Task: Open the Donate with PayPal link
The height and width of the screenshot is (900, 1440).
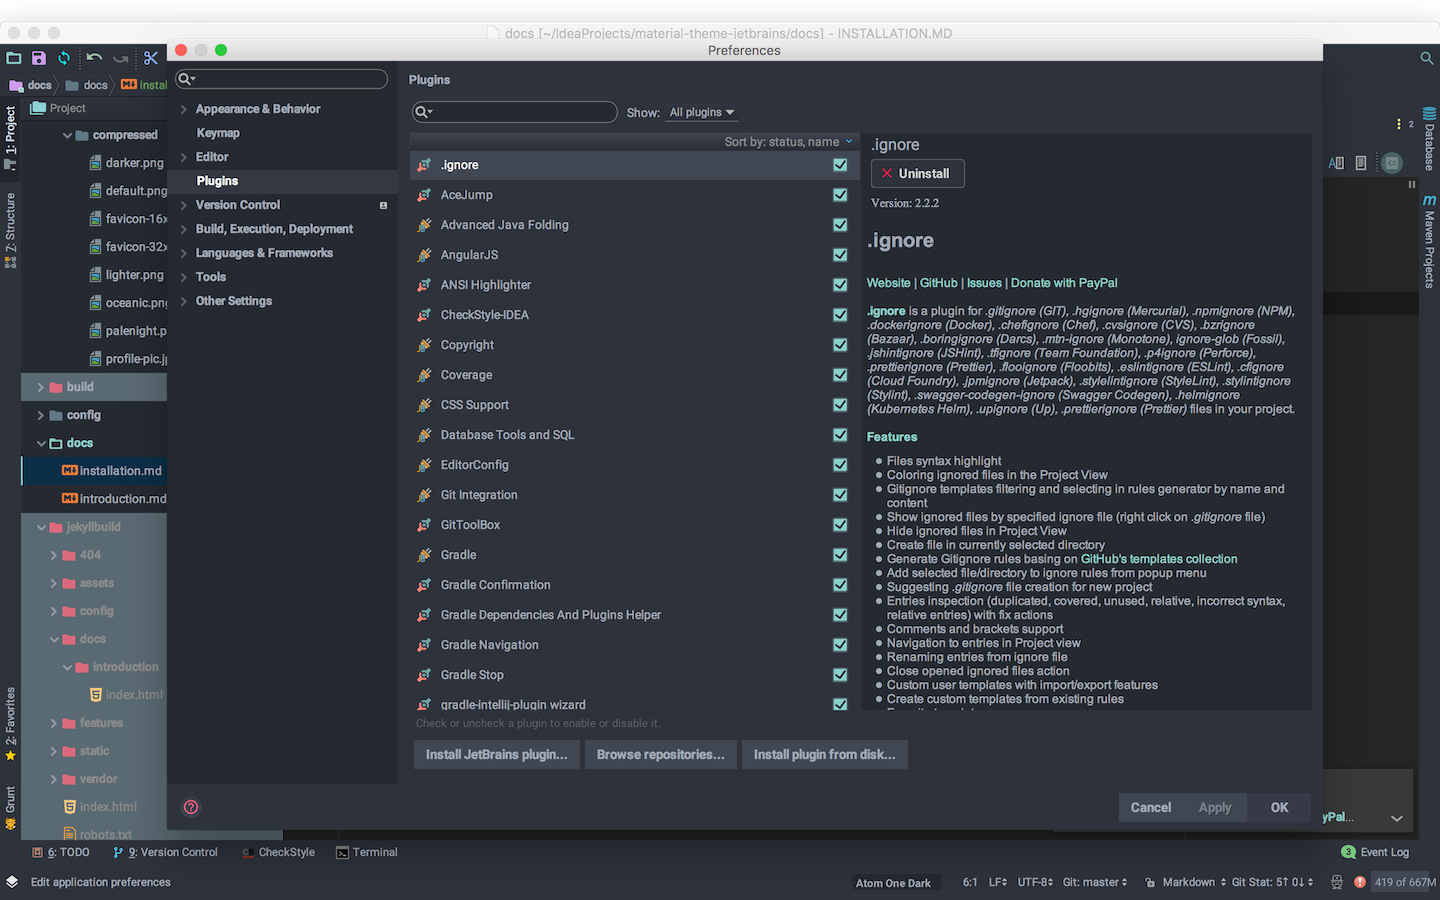Action: [x=1064, y=283]
